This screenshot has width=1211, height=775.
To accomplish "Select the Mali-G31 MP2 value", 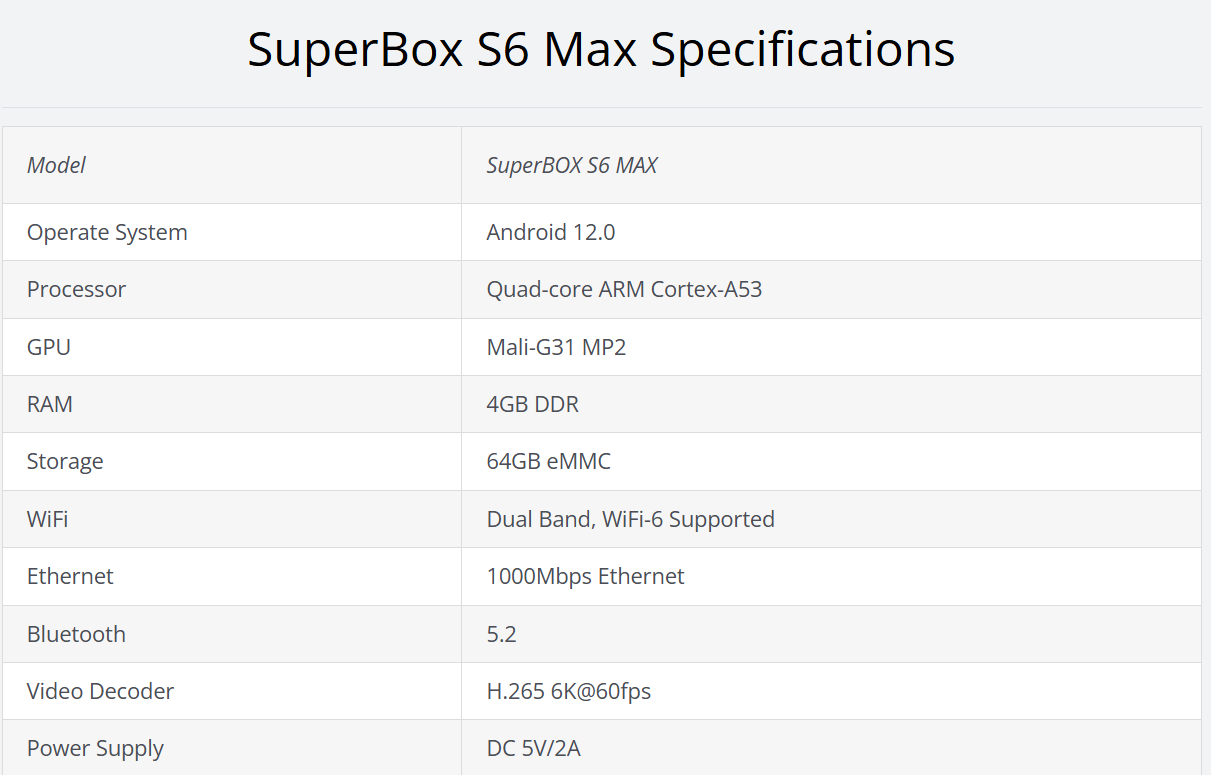I will (556, 347).
